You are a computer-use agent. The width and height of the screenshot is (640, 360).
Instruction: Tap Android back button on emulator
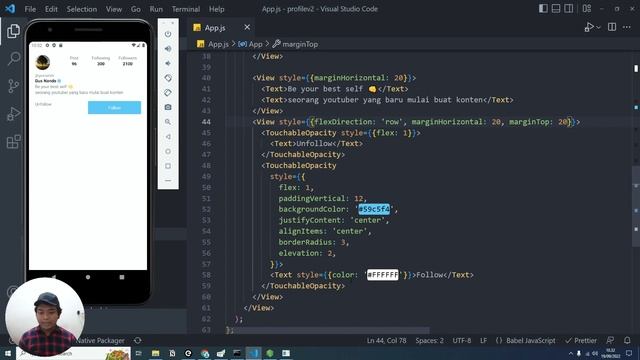coord(54,277)
